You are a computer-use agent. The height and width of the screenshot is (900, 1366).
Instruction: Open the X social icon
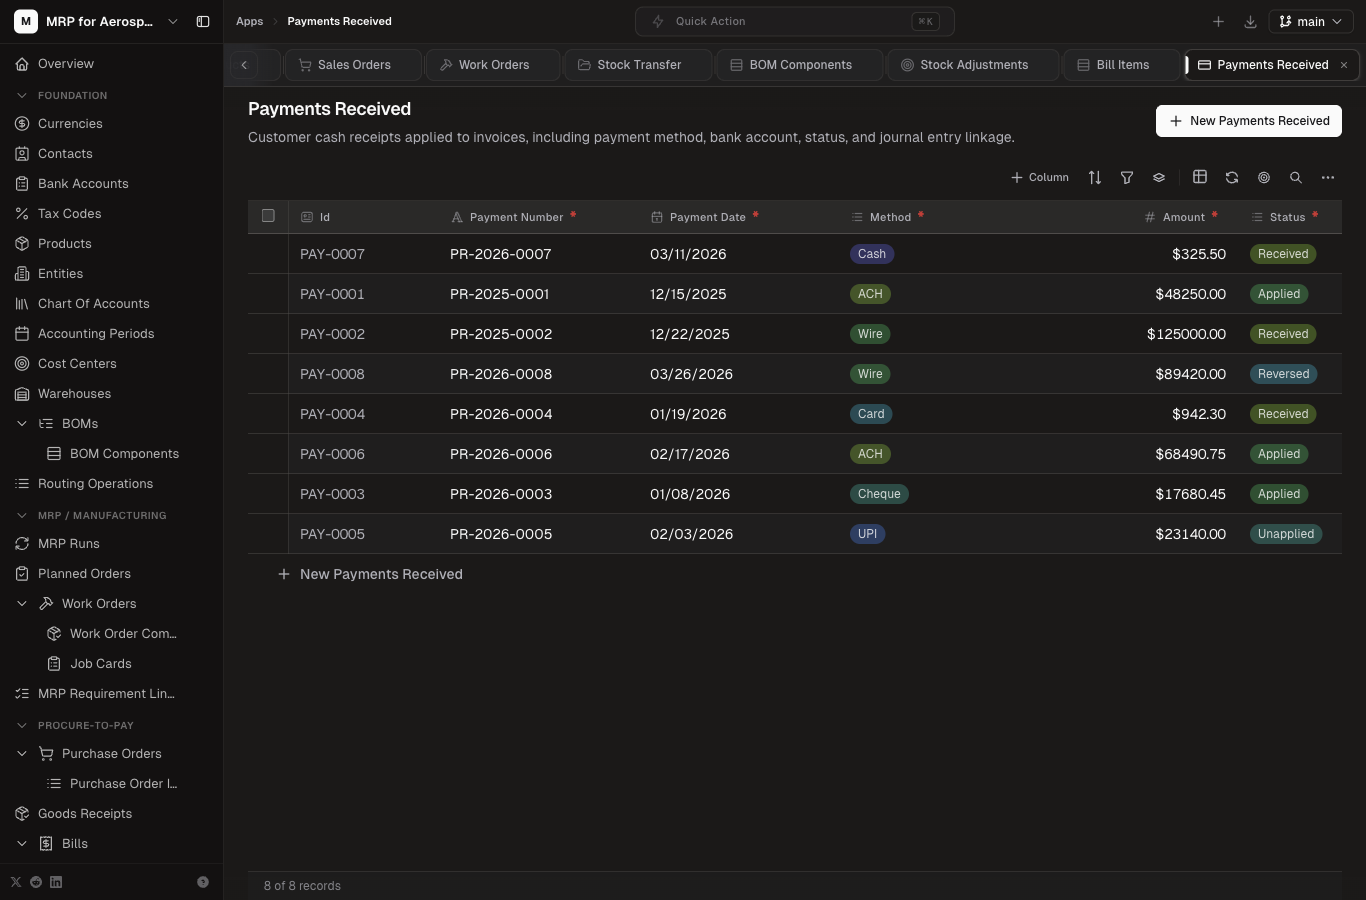16,882
